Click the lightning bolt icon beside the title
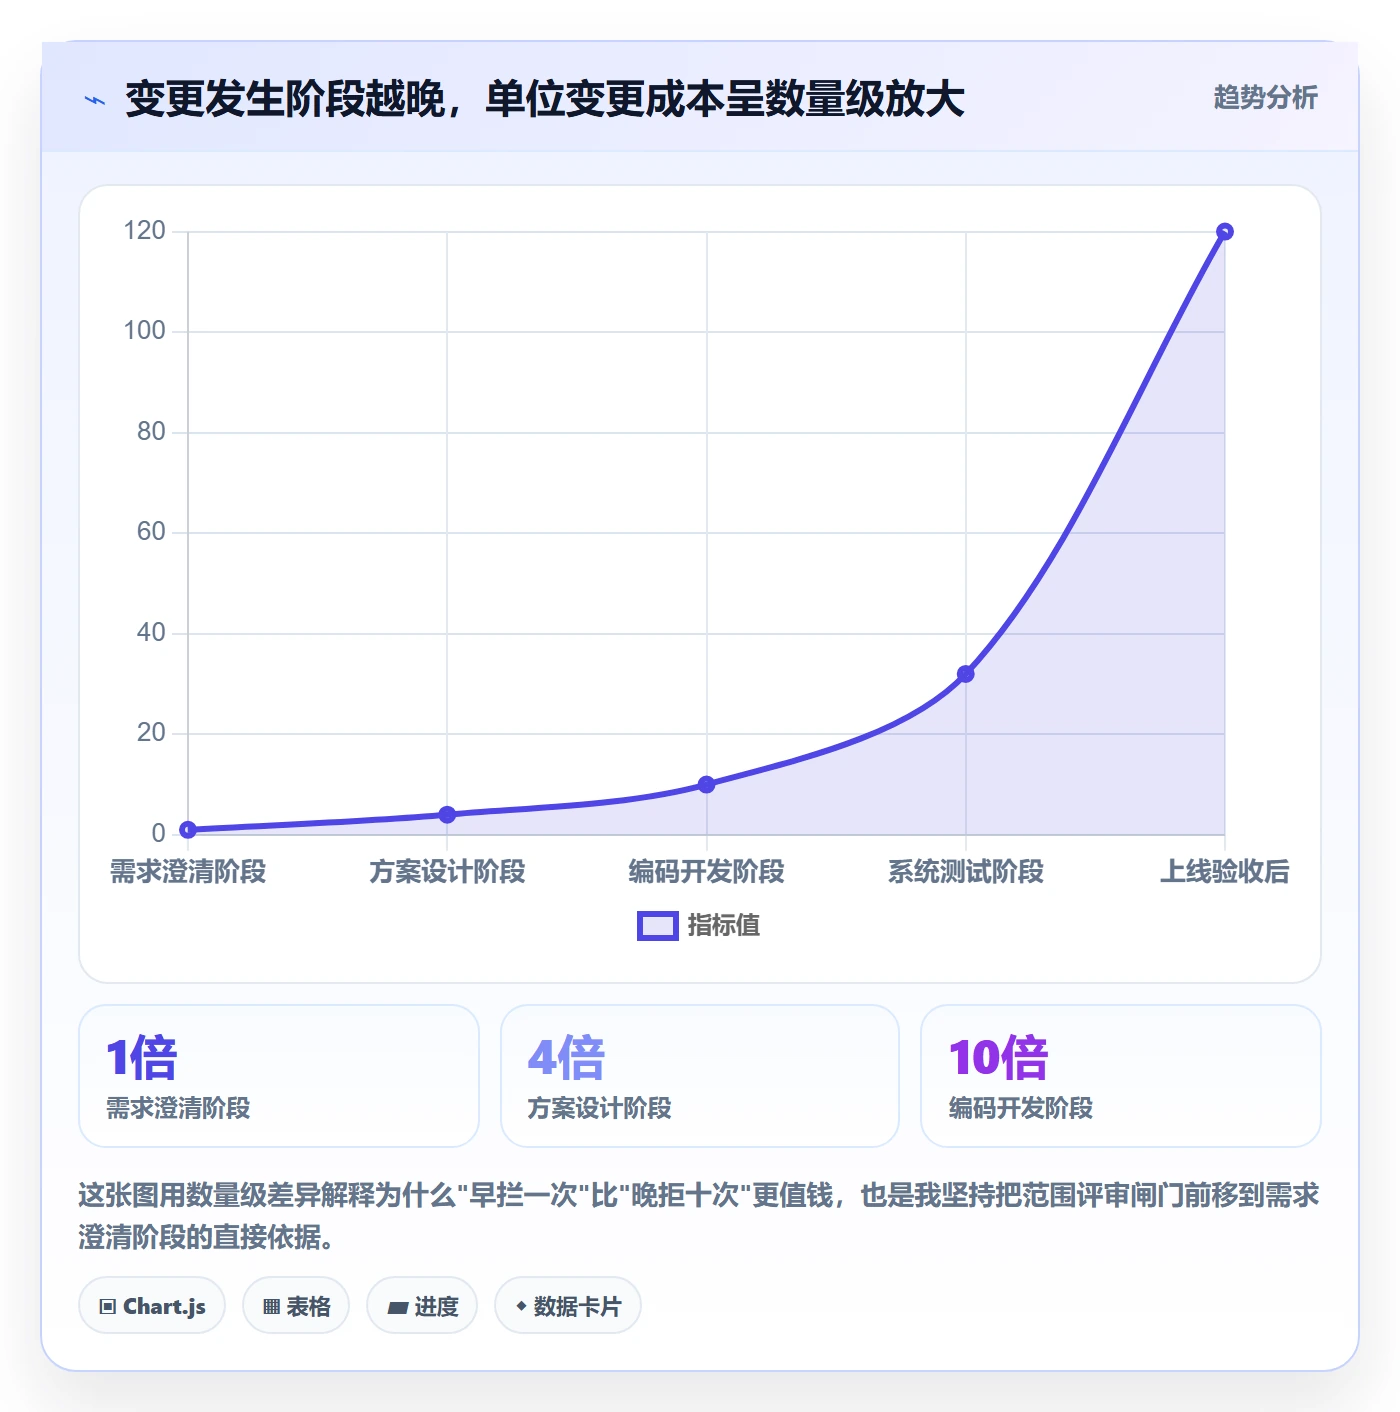The image size is (1400, 1412). click(95, 100)
